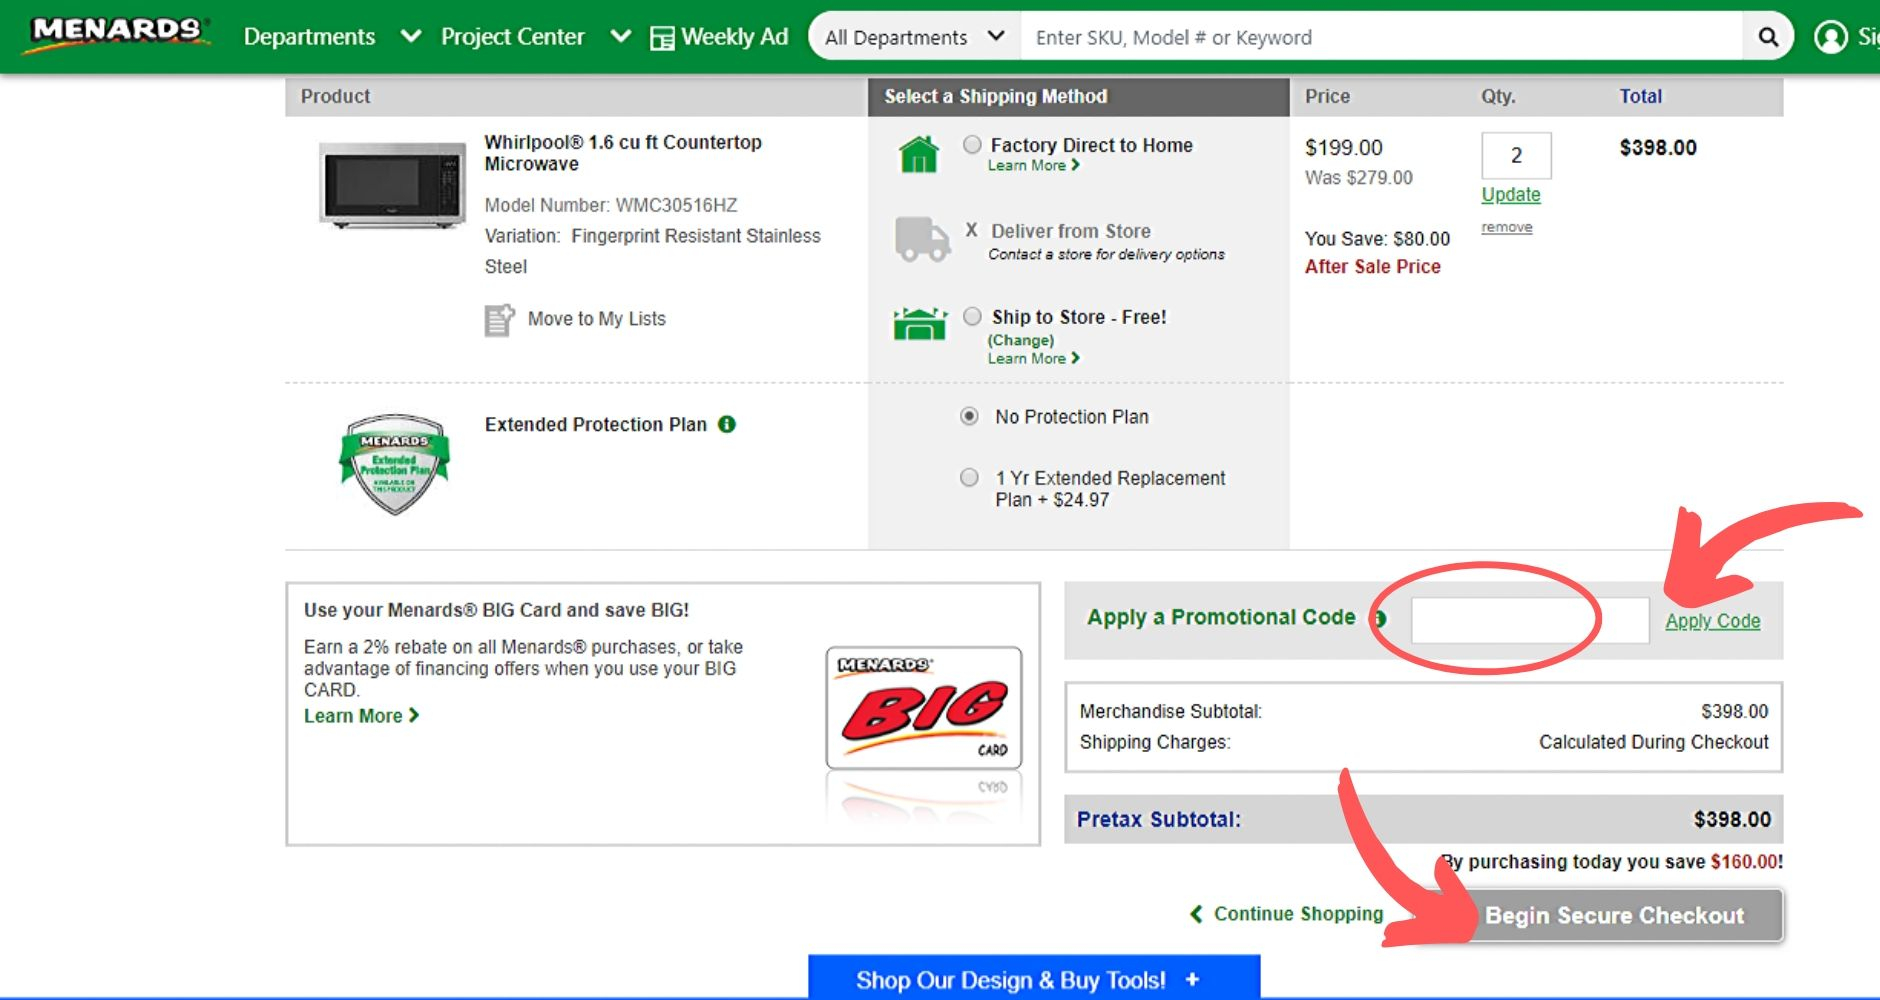
Task: Expand the Departments menu chevron
Action: (x=410, y=37)
